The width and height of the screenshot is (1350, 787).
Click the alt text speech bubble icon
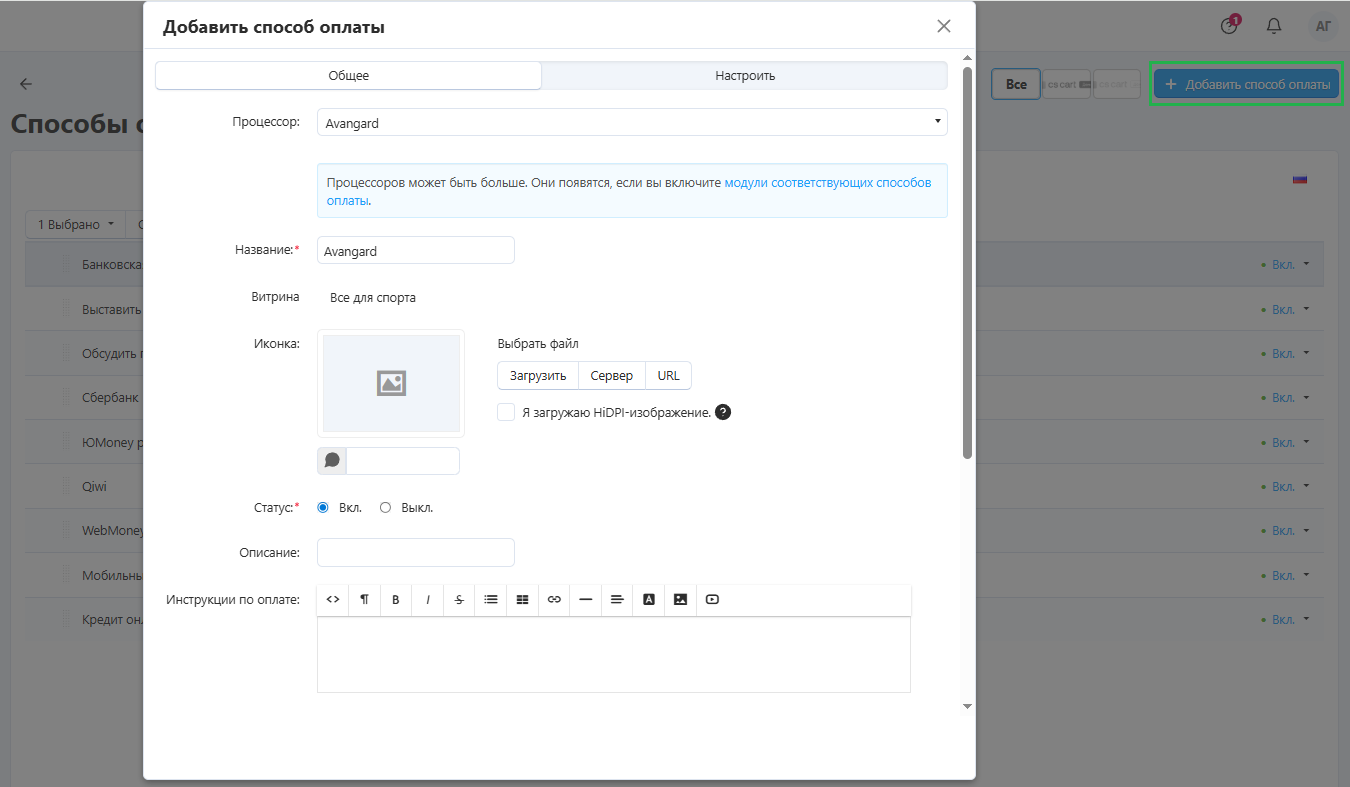point(332,461)
